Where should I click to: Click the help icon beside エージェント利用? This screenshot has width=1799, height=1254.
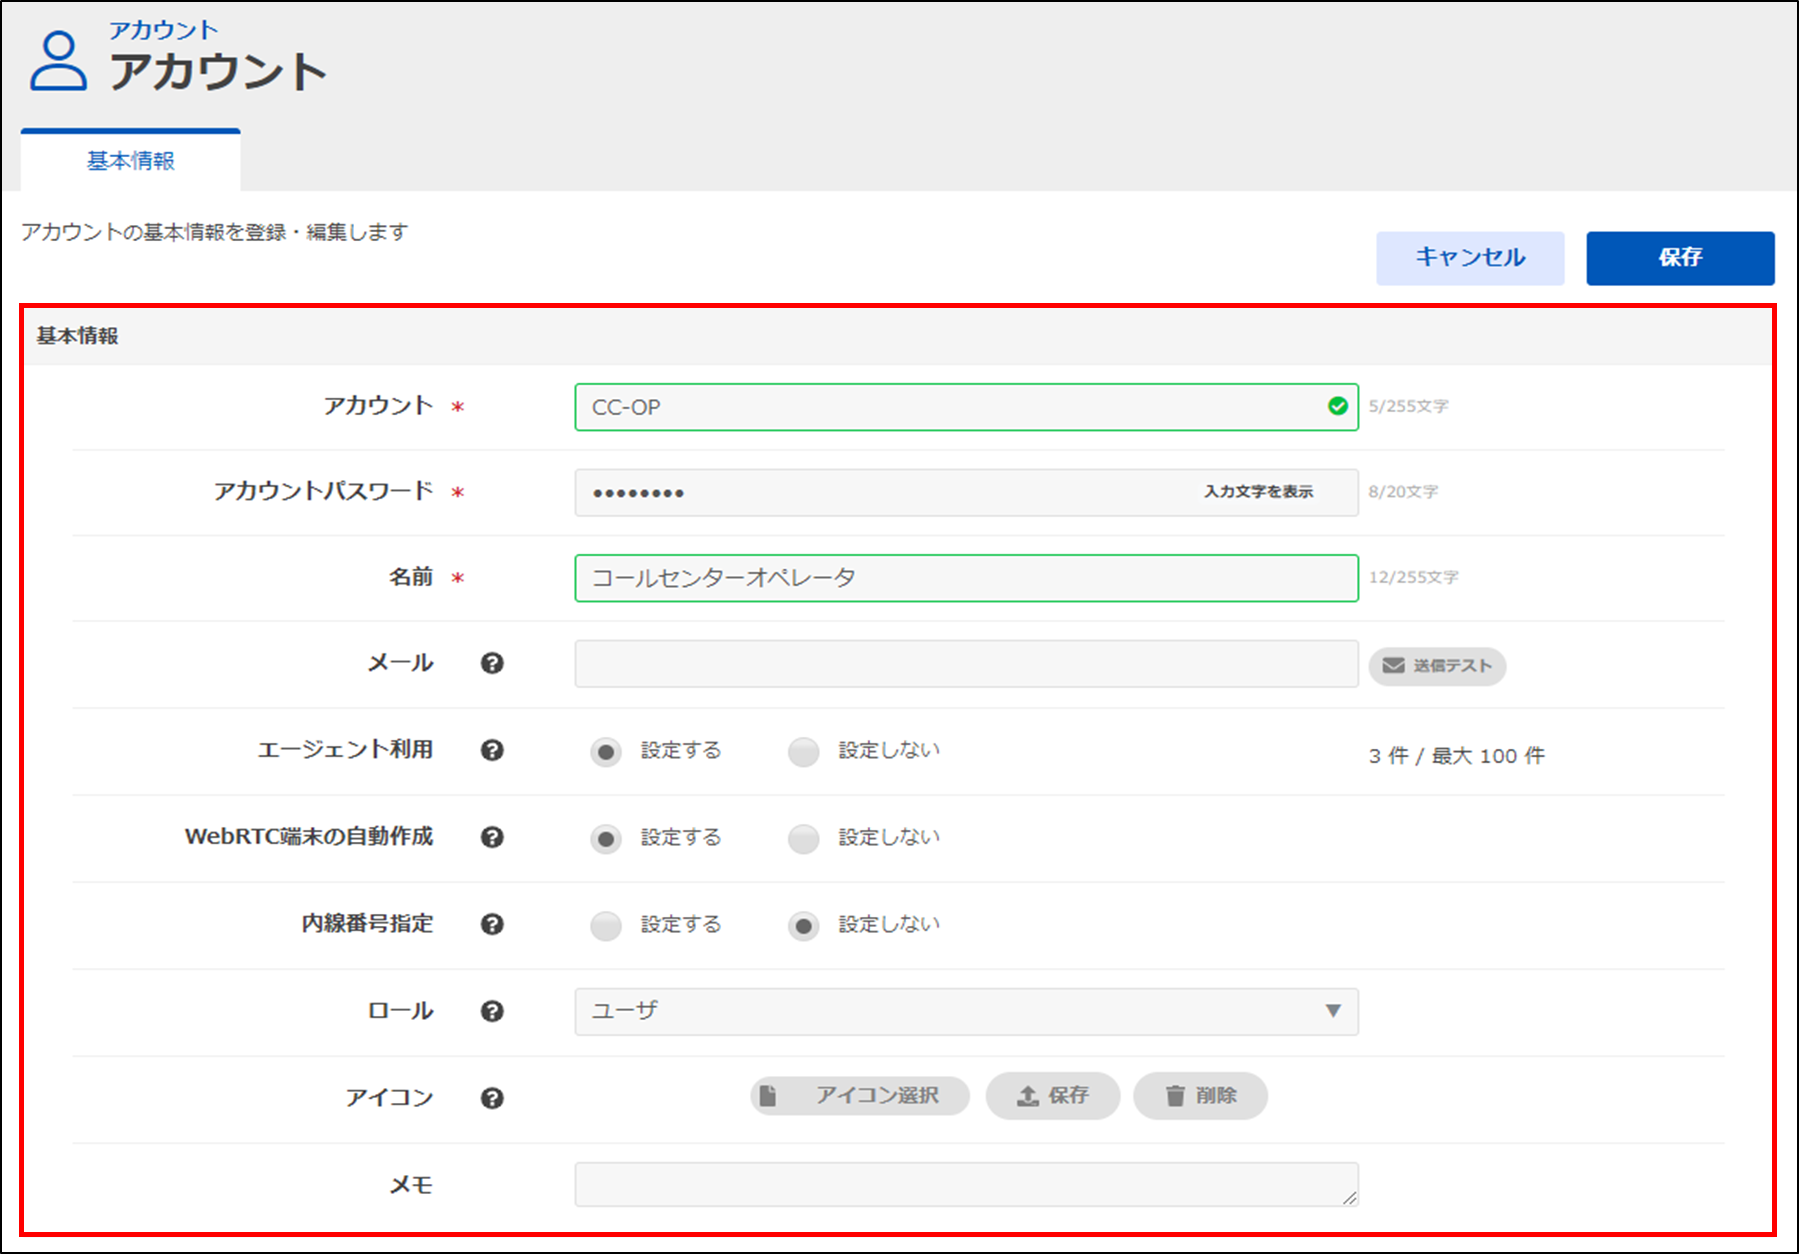[491, 750]
